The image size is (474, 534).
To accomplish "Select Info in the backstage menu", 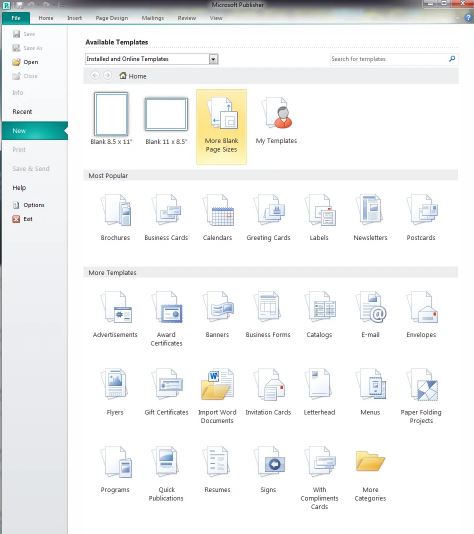I will point(18,93).
